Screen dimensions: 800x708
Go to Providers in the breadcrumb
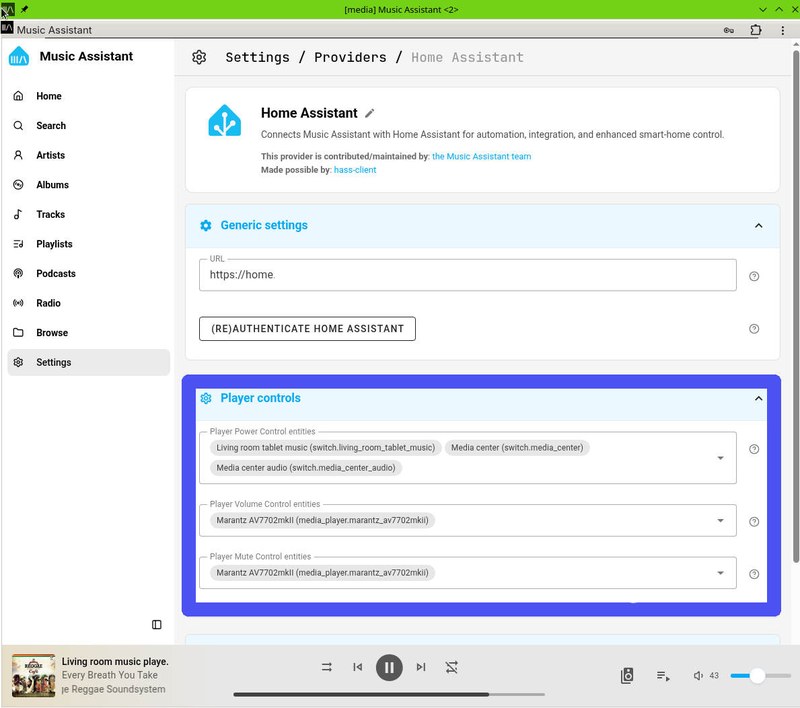[351, 57]
